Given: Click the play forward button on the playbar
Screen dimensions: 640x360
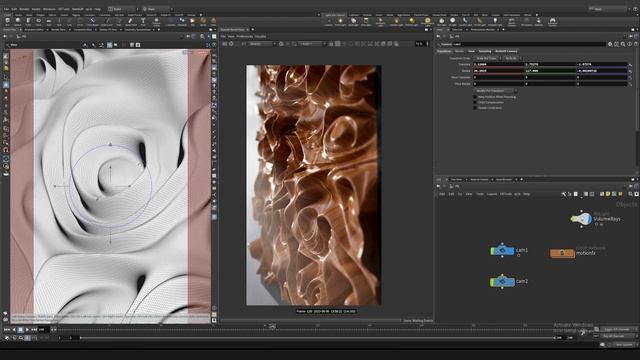Looking at the screenshot, I should coord(27,329).
